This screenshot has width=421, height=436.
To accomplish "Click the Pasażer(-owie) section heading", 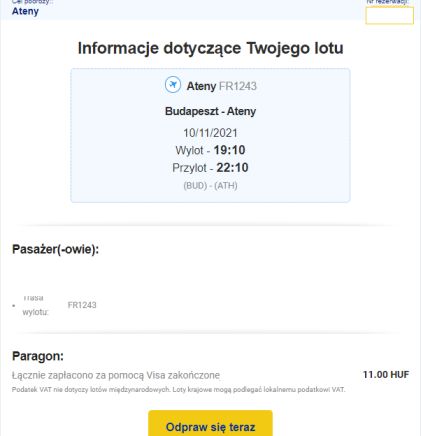I will [x=55, y=249].
